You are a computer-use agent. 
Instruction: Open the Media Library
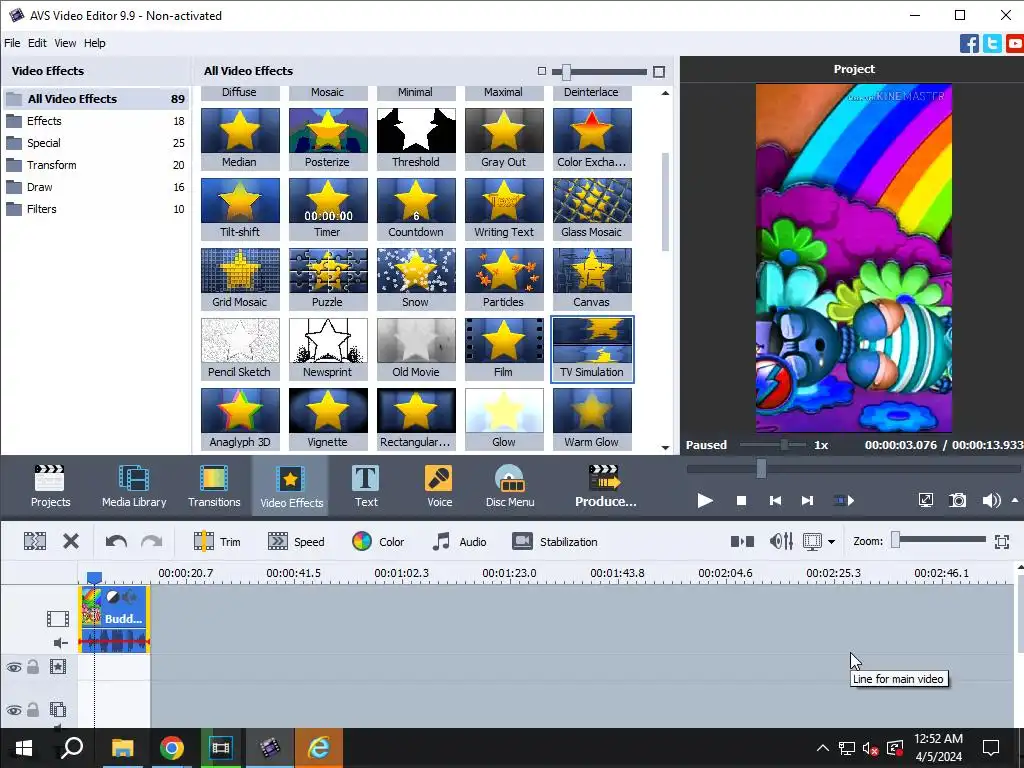[134, 486]
